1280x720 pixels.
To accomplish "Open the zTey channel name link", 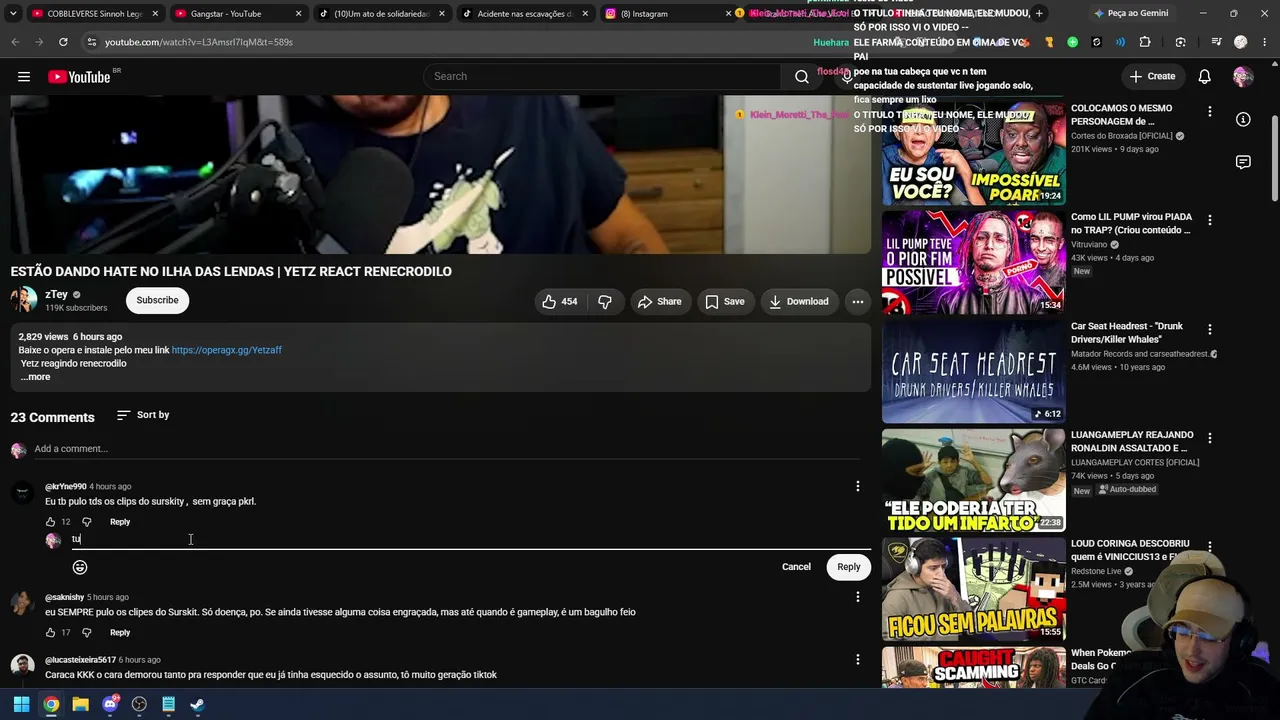I will coord(56,295).
